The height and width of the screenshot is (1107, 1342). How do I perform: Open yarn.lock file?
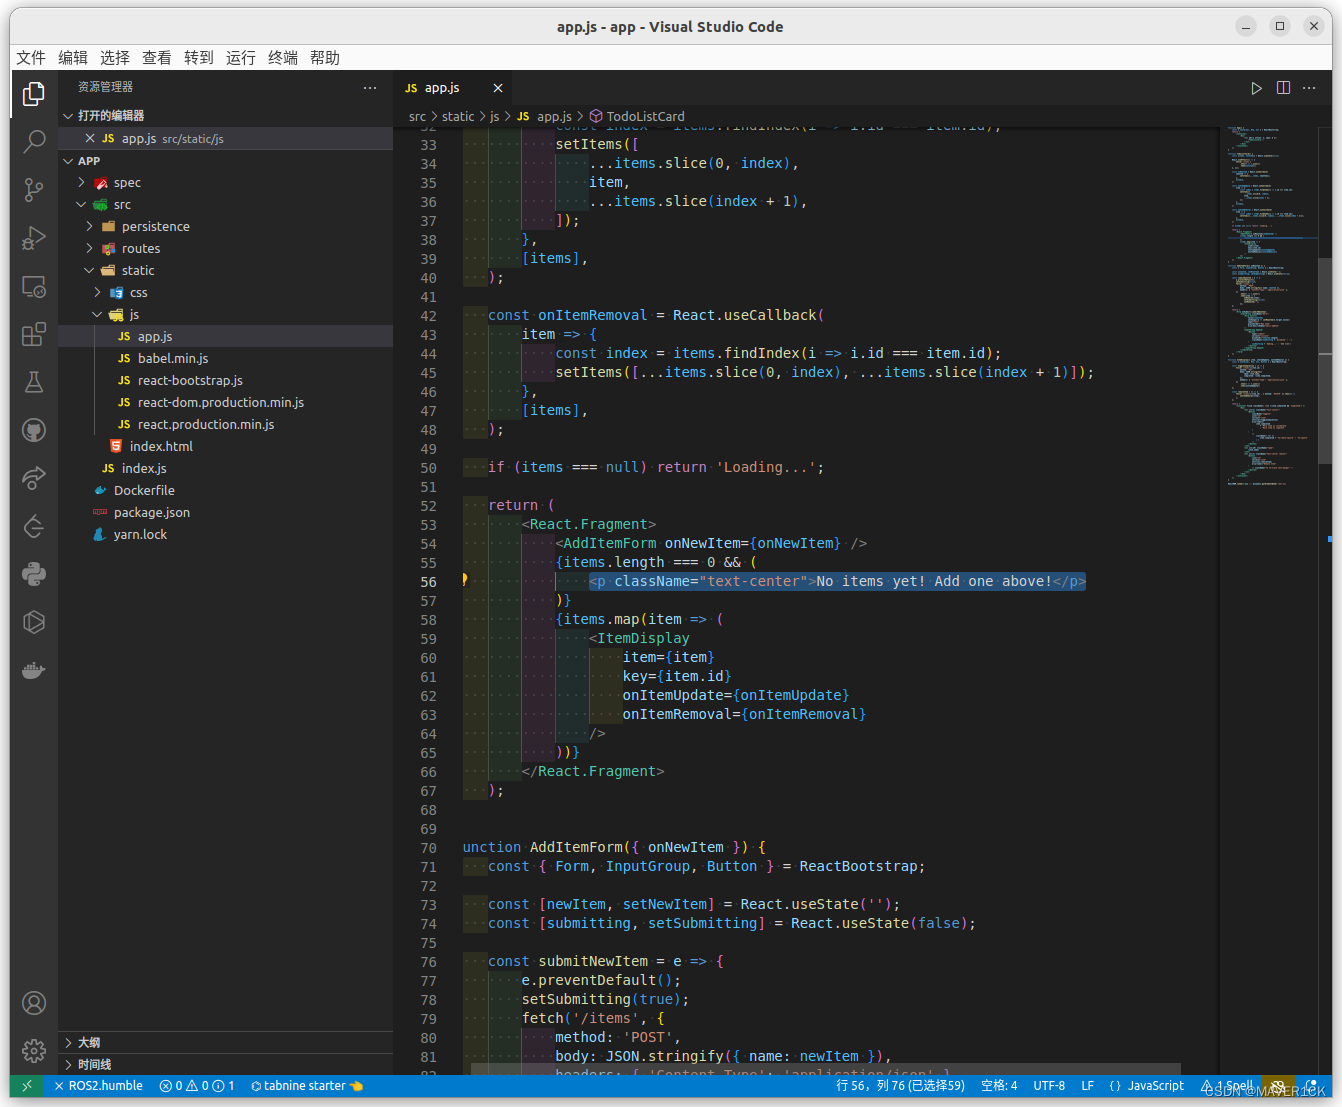coord(225,535)
